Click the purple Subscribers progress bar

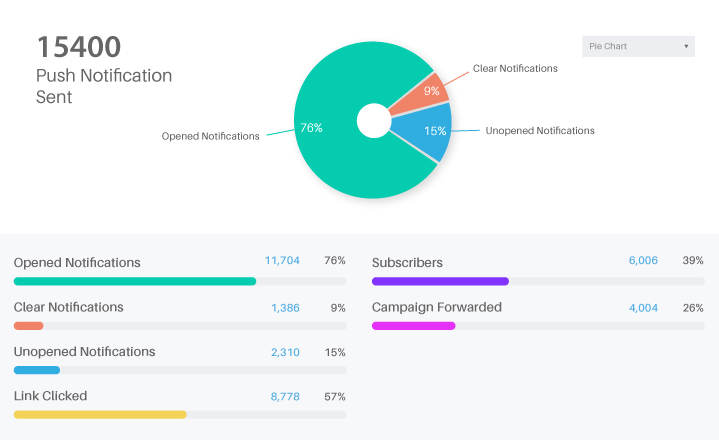pyautogui.click(x=440, y=281)
